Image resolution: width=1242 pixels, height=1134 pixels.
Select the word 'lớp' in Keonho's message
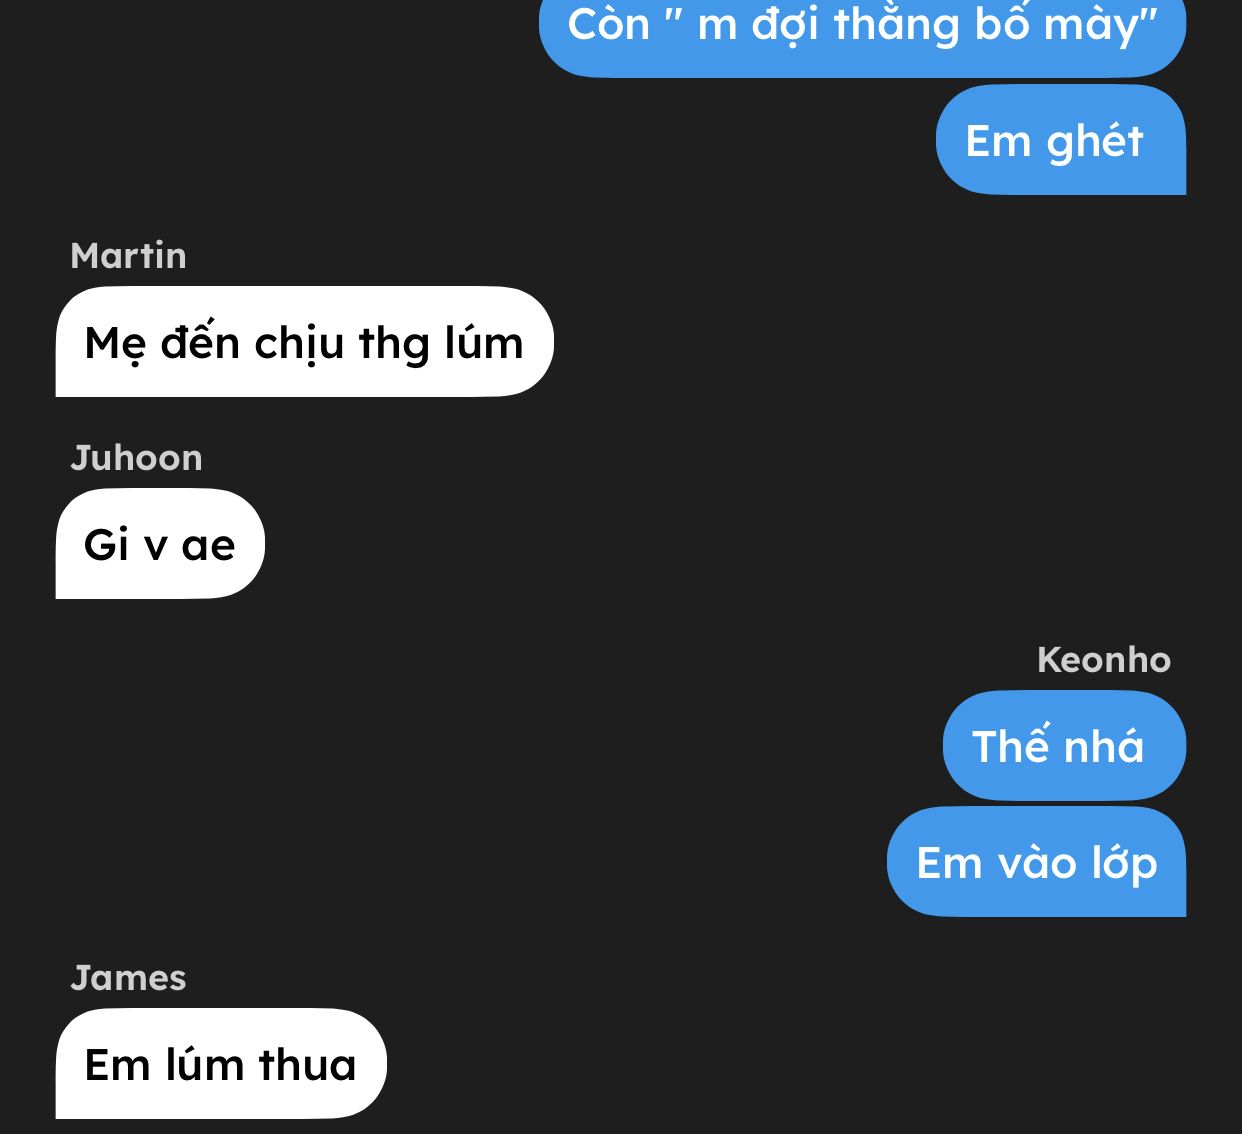pyautogui.click(x=1124, y=863)
